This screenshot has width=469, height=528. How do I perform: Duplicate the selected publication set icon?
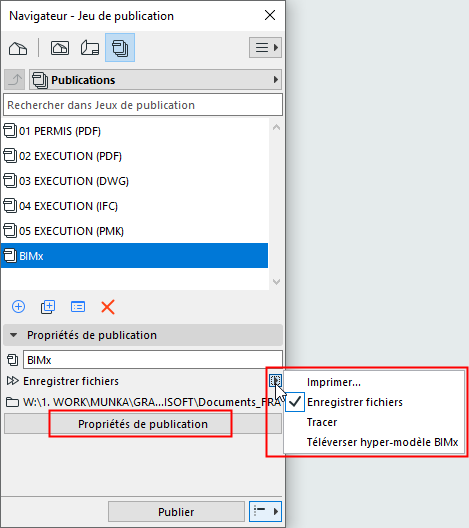[x=48, y=307]
